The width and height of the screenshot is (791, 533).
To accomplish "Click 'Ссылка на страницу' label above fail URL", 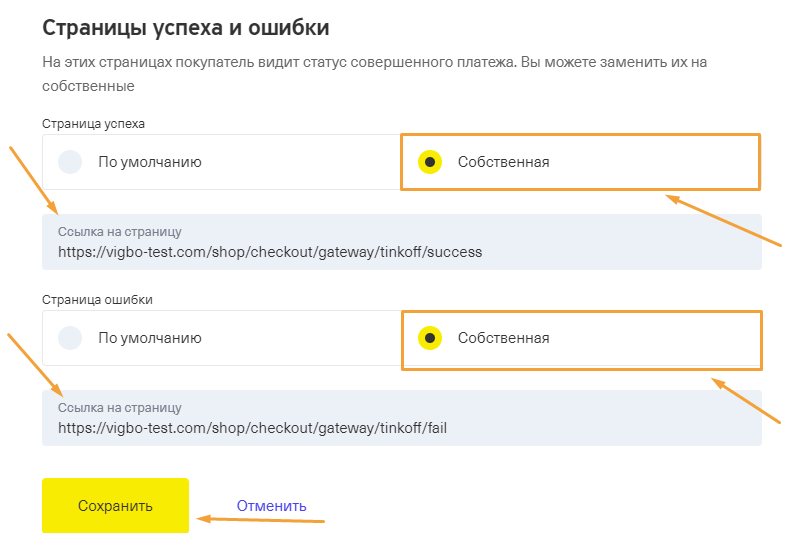I will click(x=119, y=408).
